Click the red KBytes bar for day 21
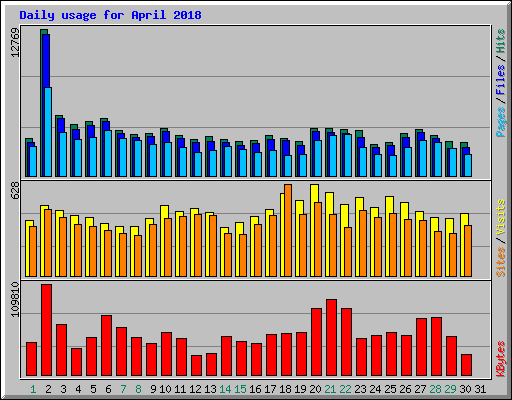Screen dimensions: 512x400 pyautogui.click(x=331, y=338)
